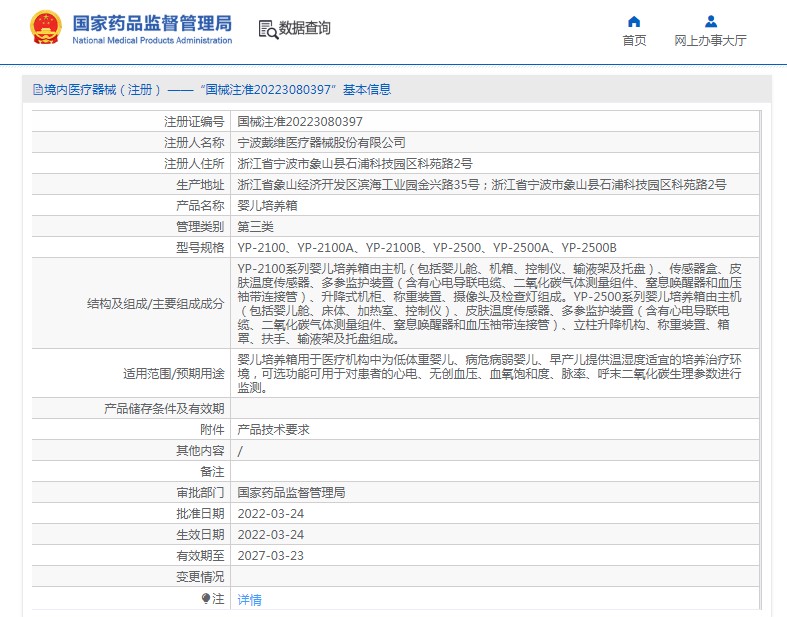The image size is (787, 617).
Task: Go to 首页 menu label
Action: (x=634, y=41)
